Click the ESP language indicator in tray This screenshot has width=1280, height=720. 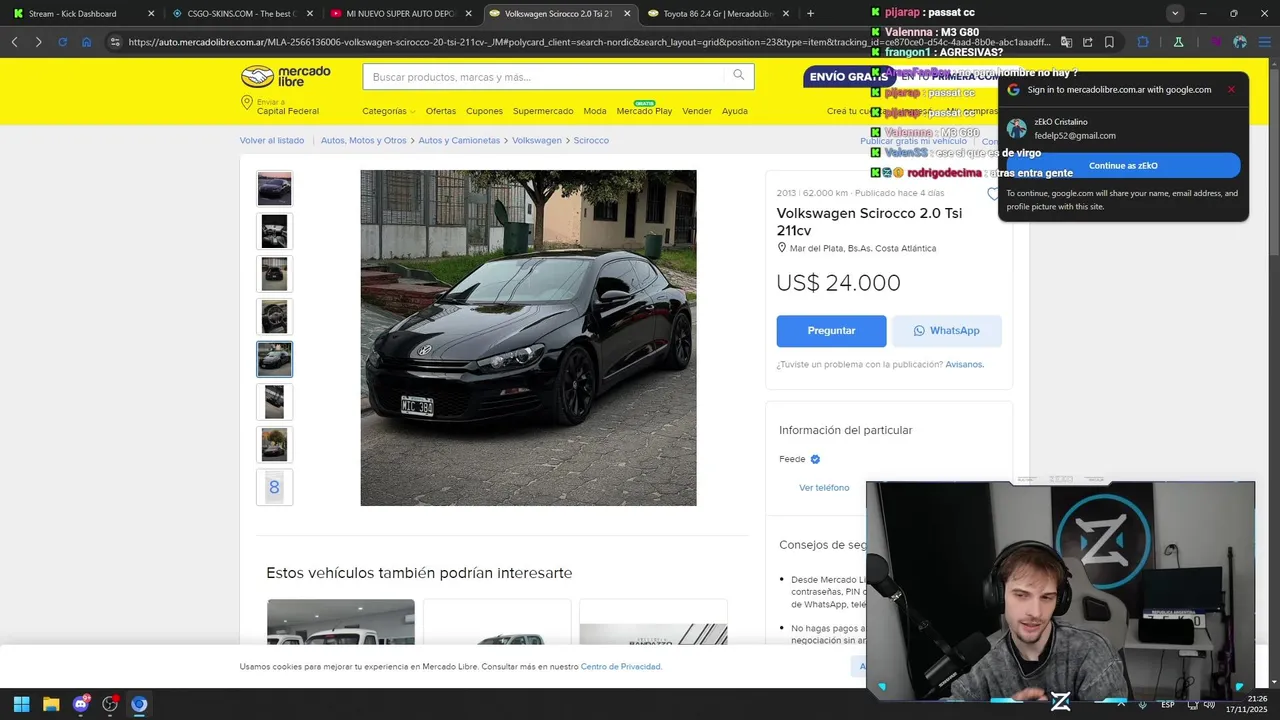[x=1167, y=704]
